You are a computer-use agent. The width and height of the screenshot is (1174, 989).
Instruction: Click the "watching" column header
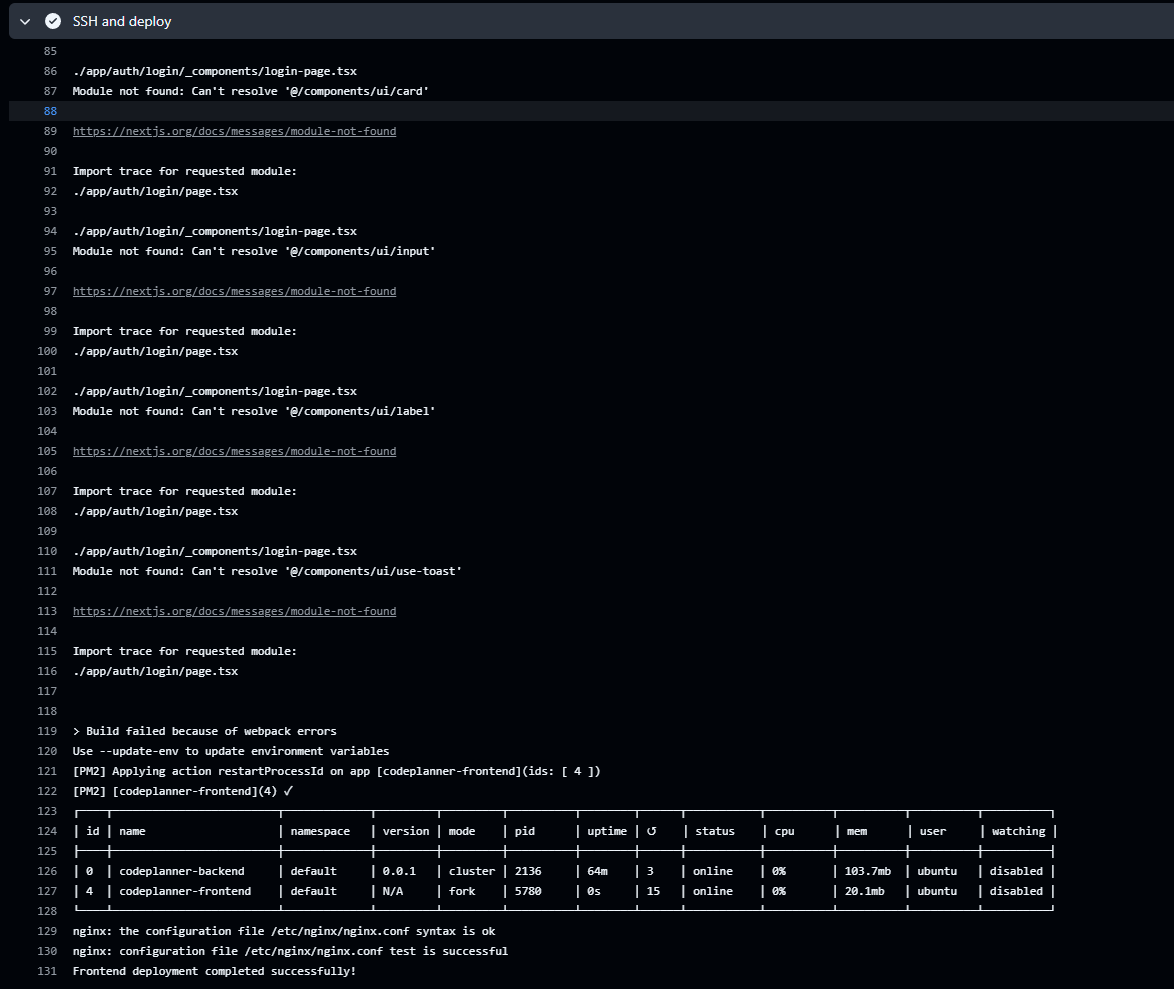pos(1018,831)
